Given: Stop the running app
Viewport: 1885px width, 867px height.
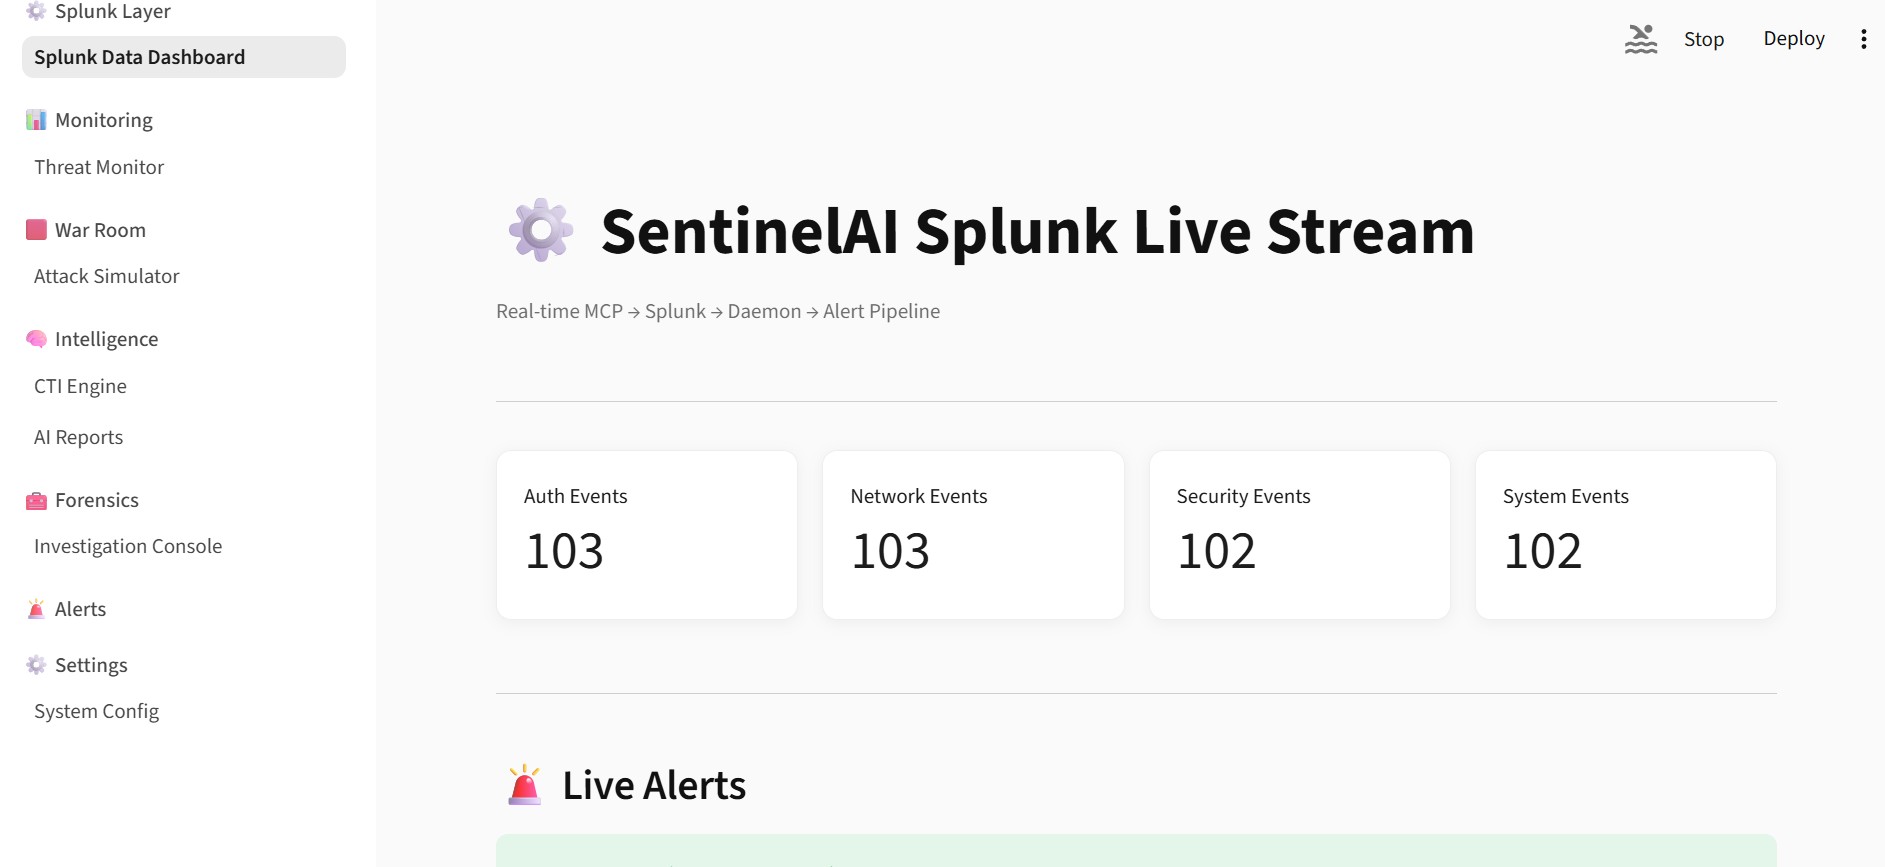Looking at the screenshot, I should pos(1704,39).
